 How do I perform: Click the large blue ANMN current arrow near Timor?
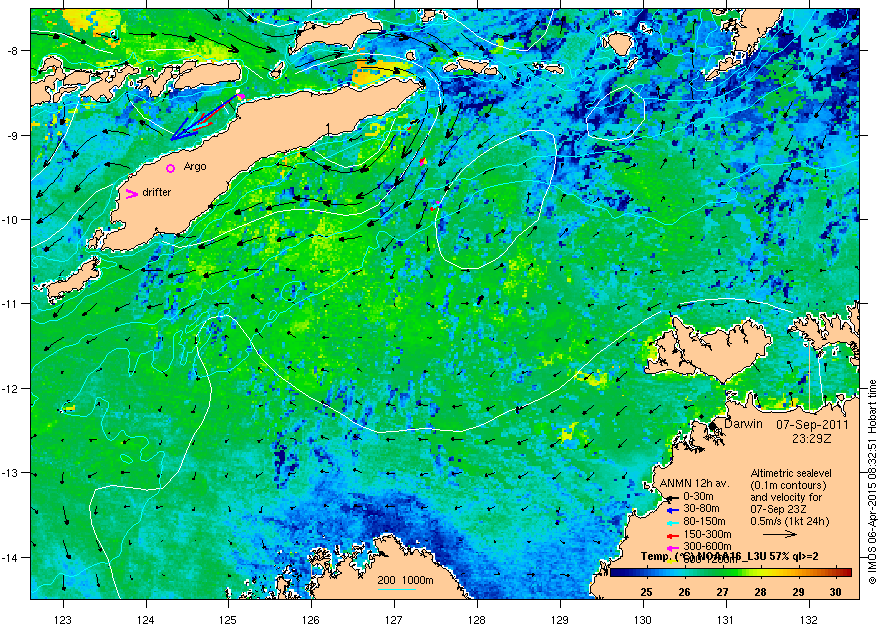click(203, 117)
